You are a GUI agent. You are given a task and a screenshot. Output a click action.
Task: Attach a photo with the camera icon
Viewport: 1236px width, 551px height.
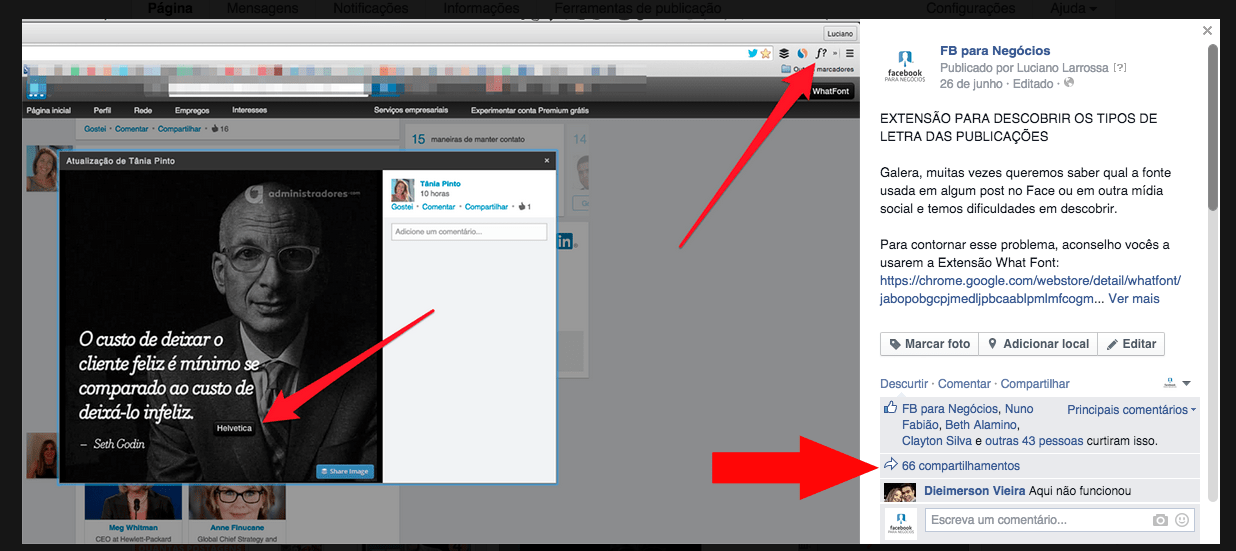(1160, 520)
